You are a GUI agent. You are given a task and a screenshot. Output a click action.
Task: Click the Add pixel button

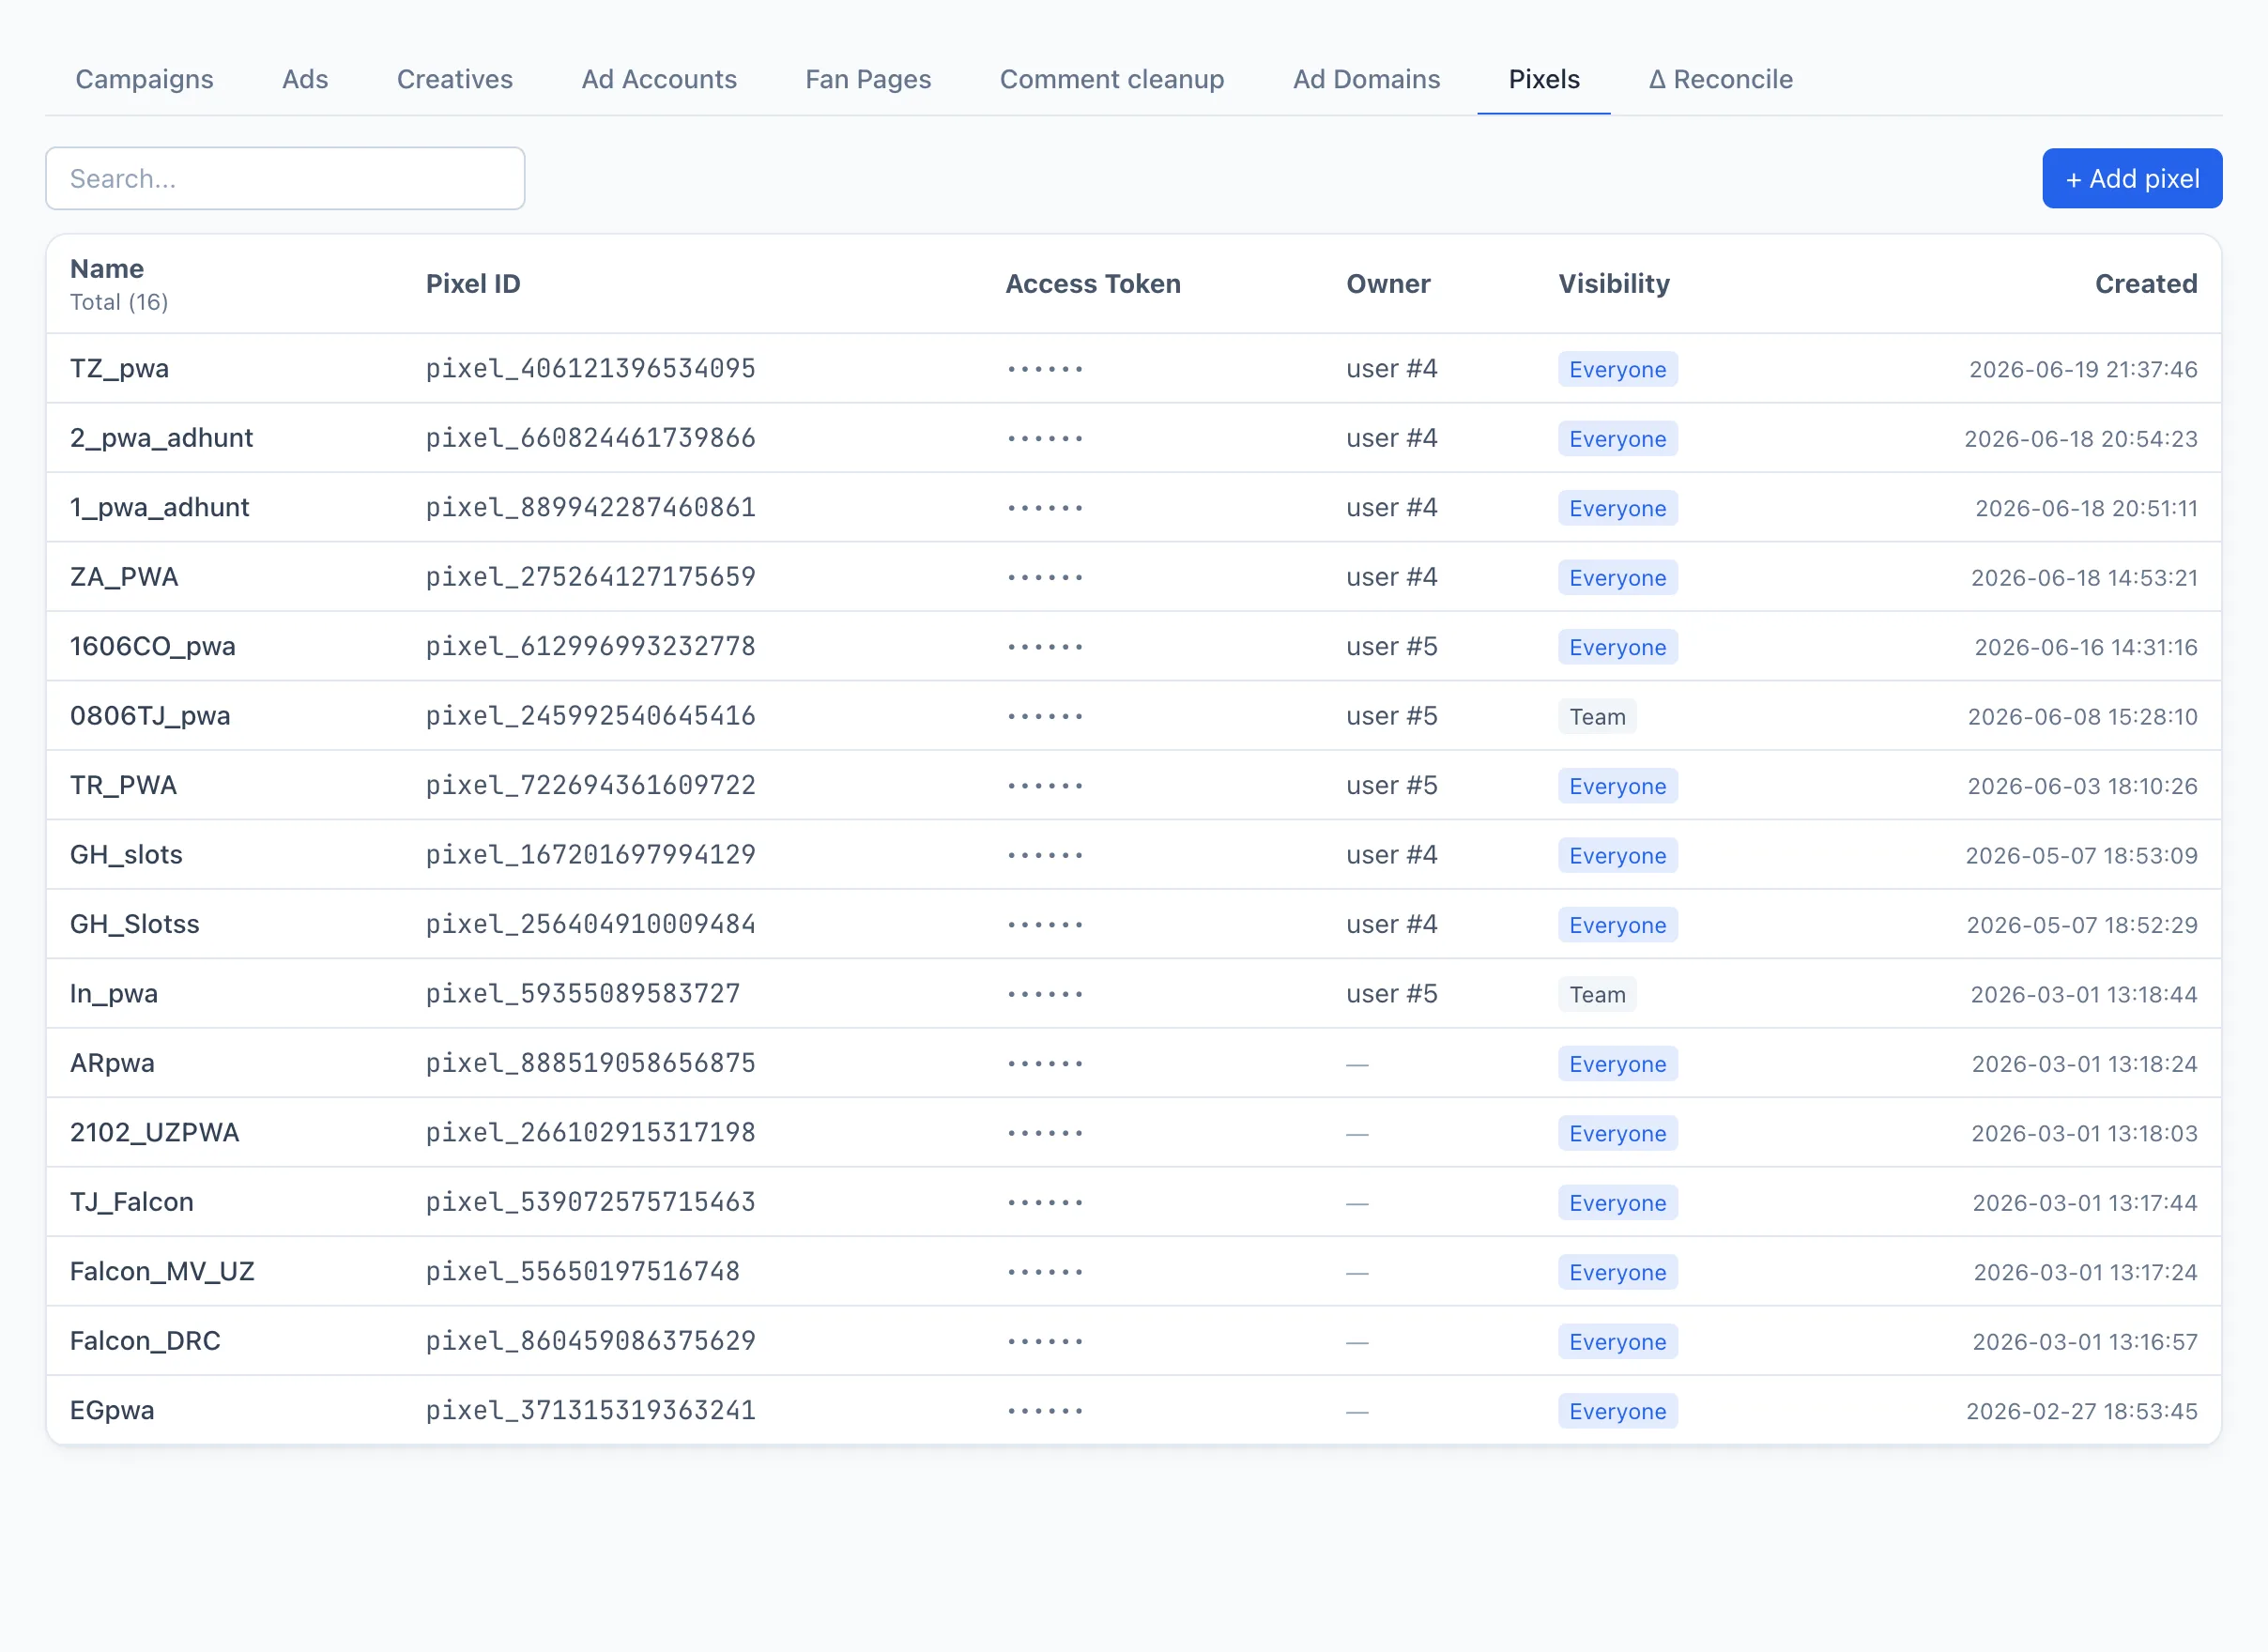2132,179
